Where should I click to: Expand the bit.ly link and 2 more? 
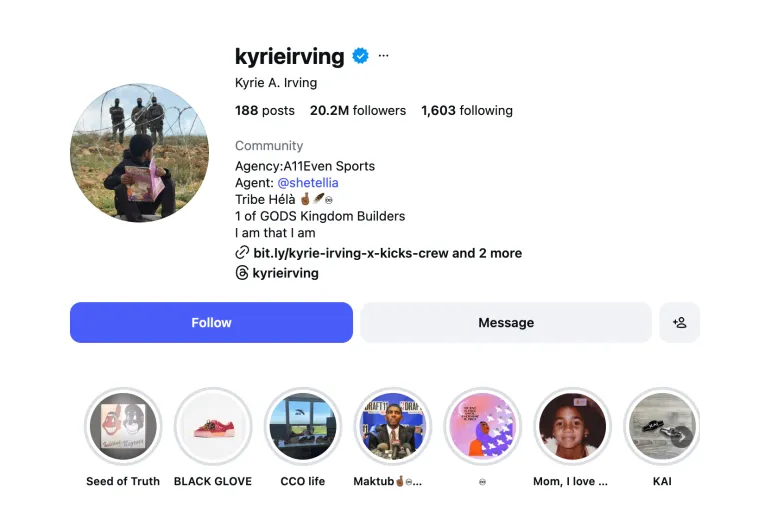[387, 253]
